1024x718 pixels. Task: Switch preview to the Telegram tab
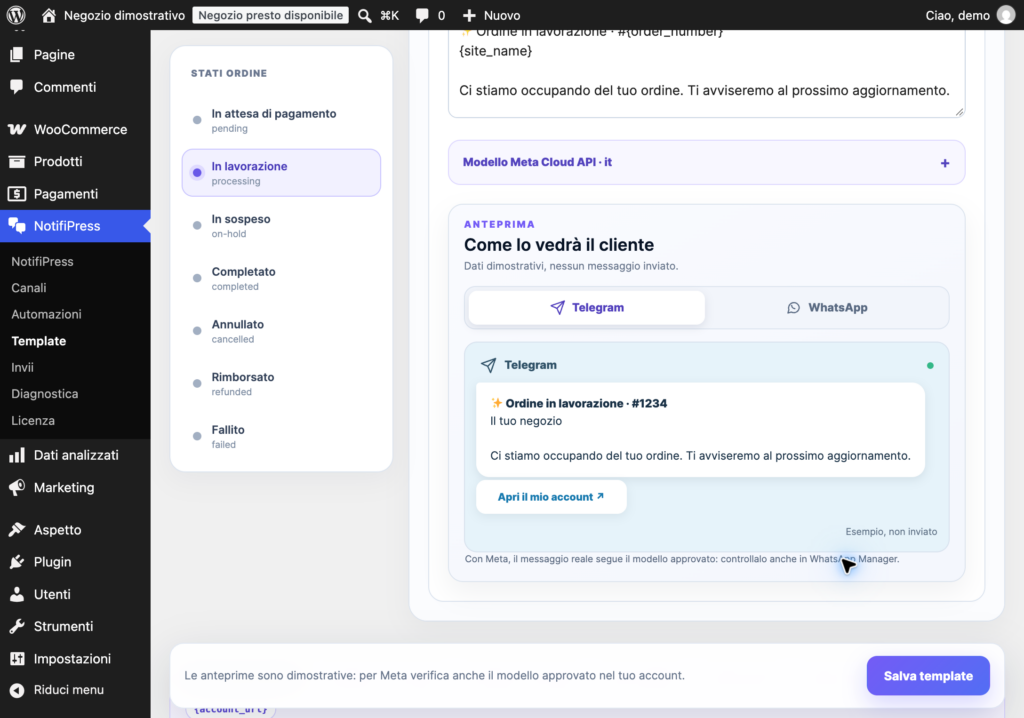586,308
